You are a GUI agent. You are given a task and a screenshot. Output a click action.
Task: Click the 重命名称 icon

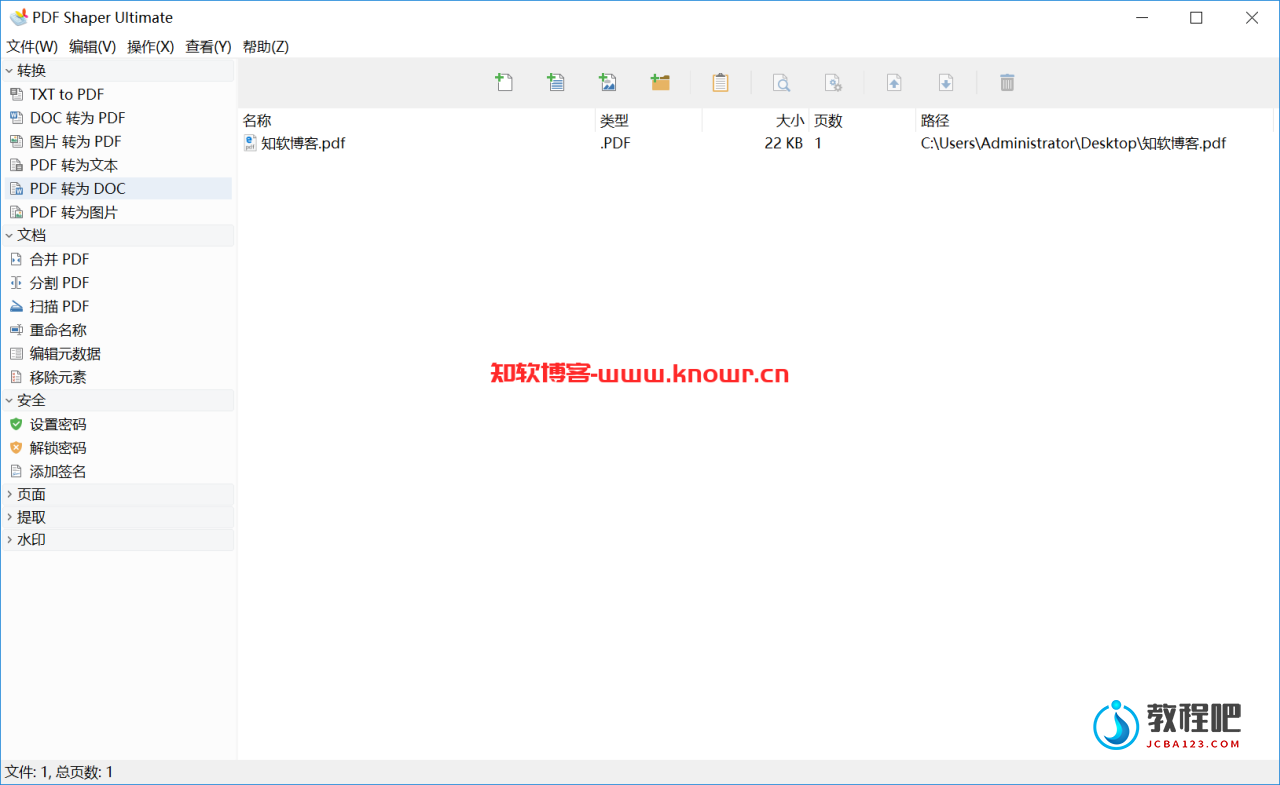16,330
